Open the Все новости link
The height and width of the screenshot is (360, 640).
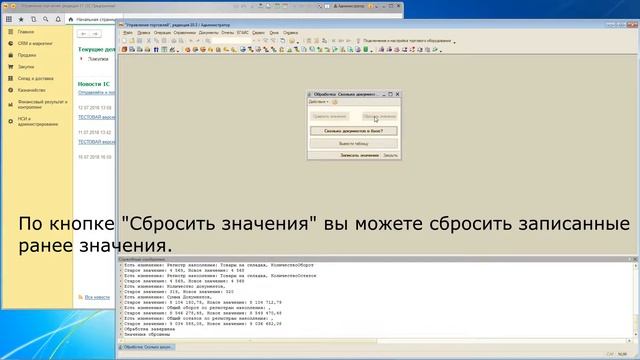point(97,297)
